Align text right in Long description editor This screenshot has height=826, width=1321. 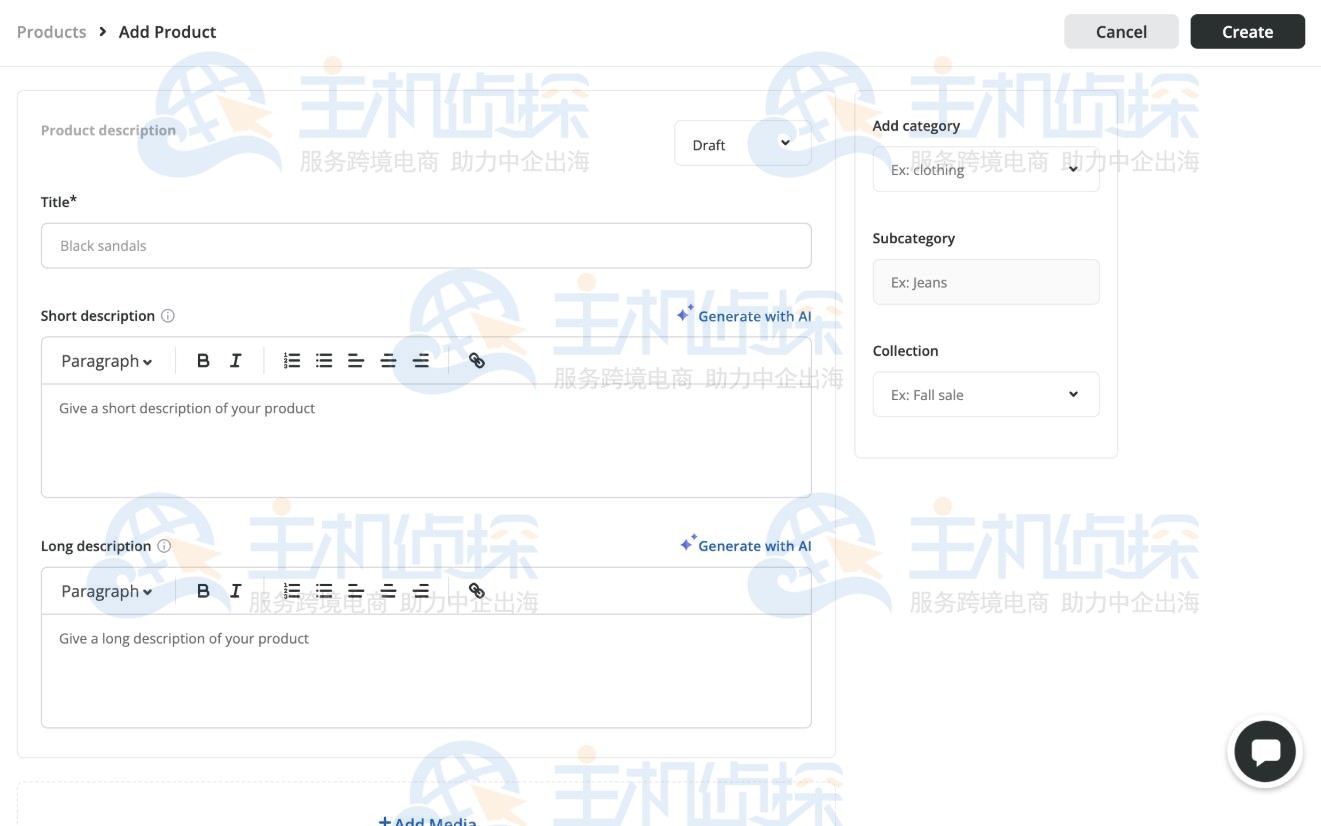point(421,591)
